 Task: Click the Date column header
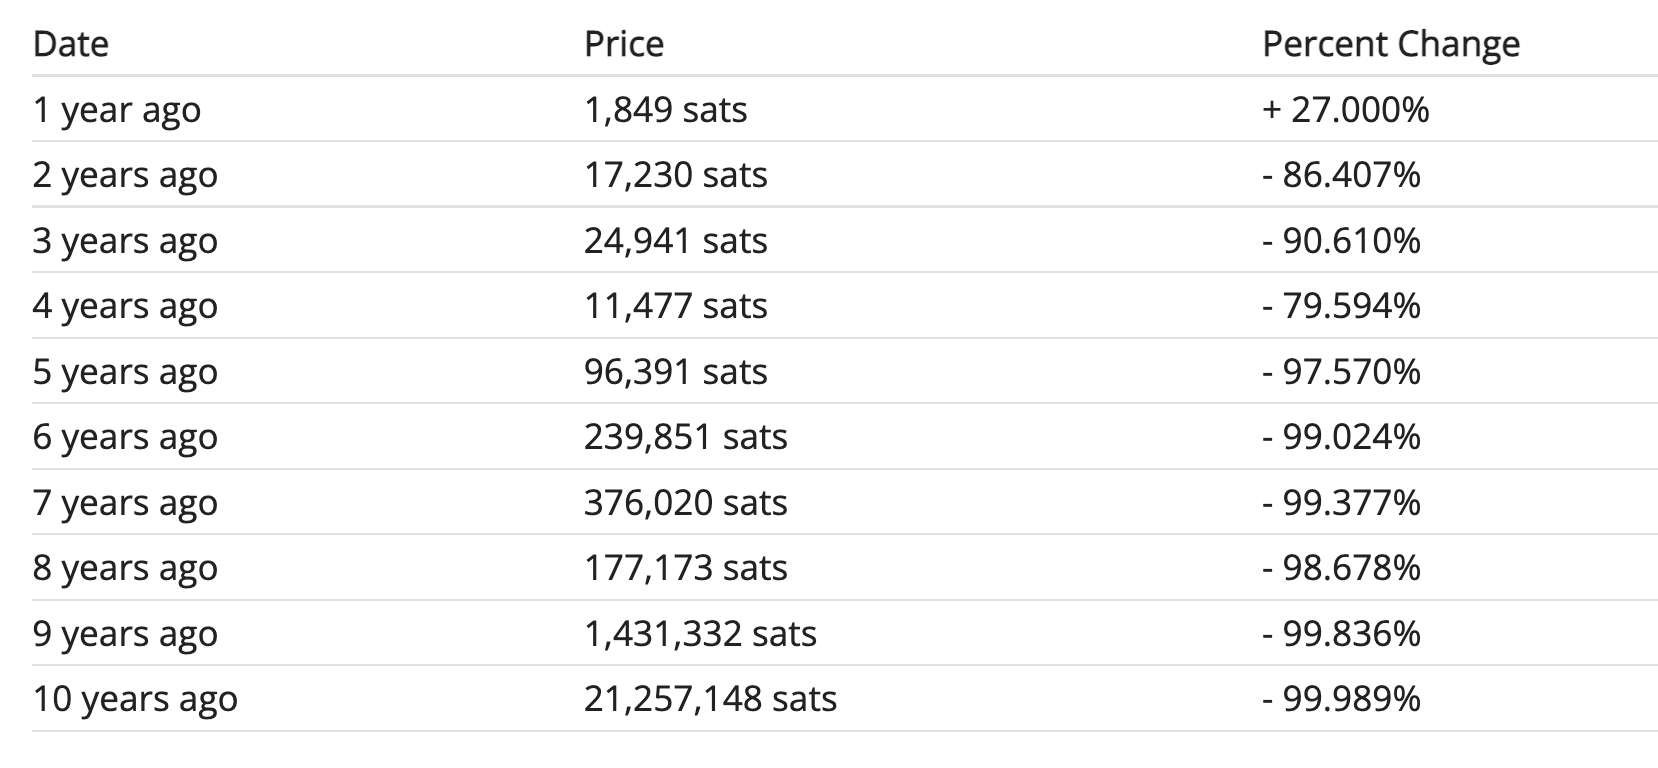click(70, 44)
